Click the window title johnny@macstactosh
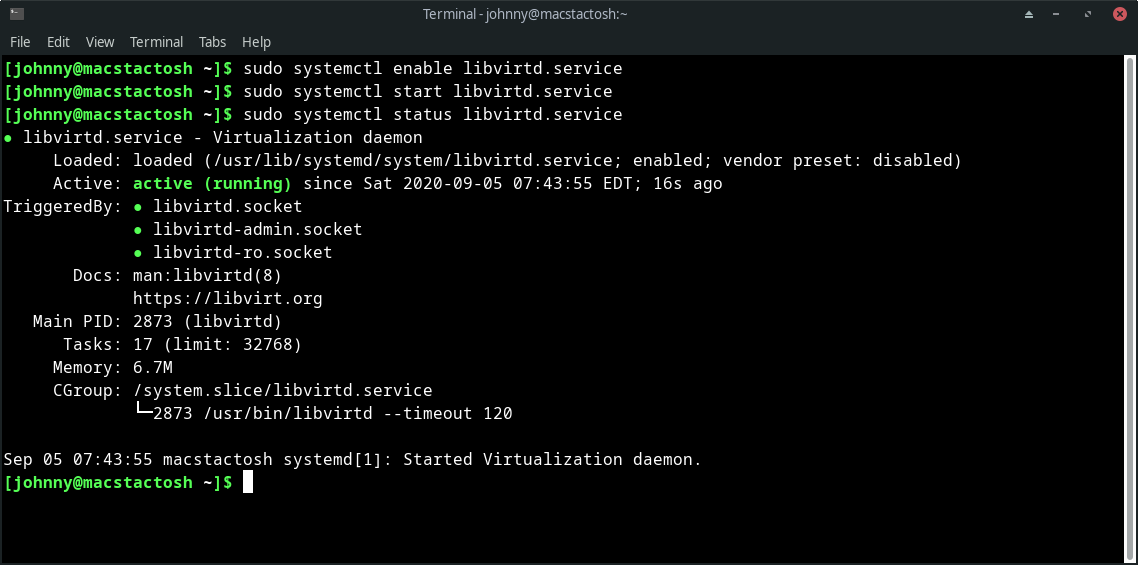Image resolution: width=1138 pixels, height=565 pixels. coord(557,14)
